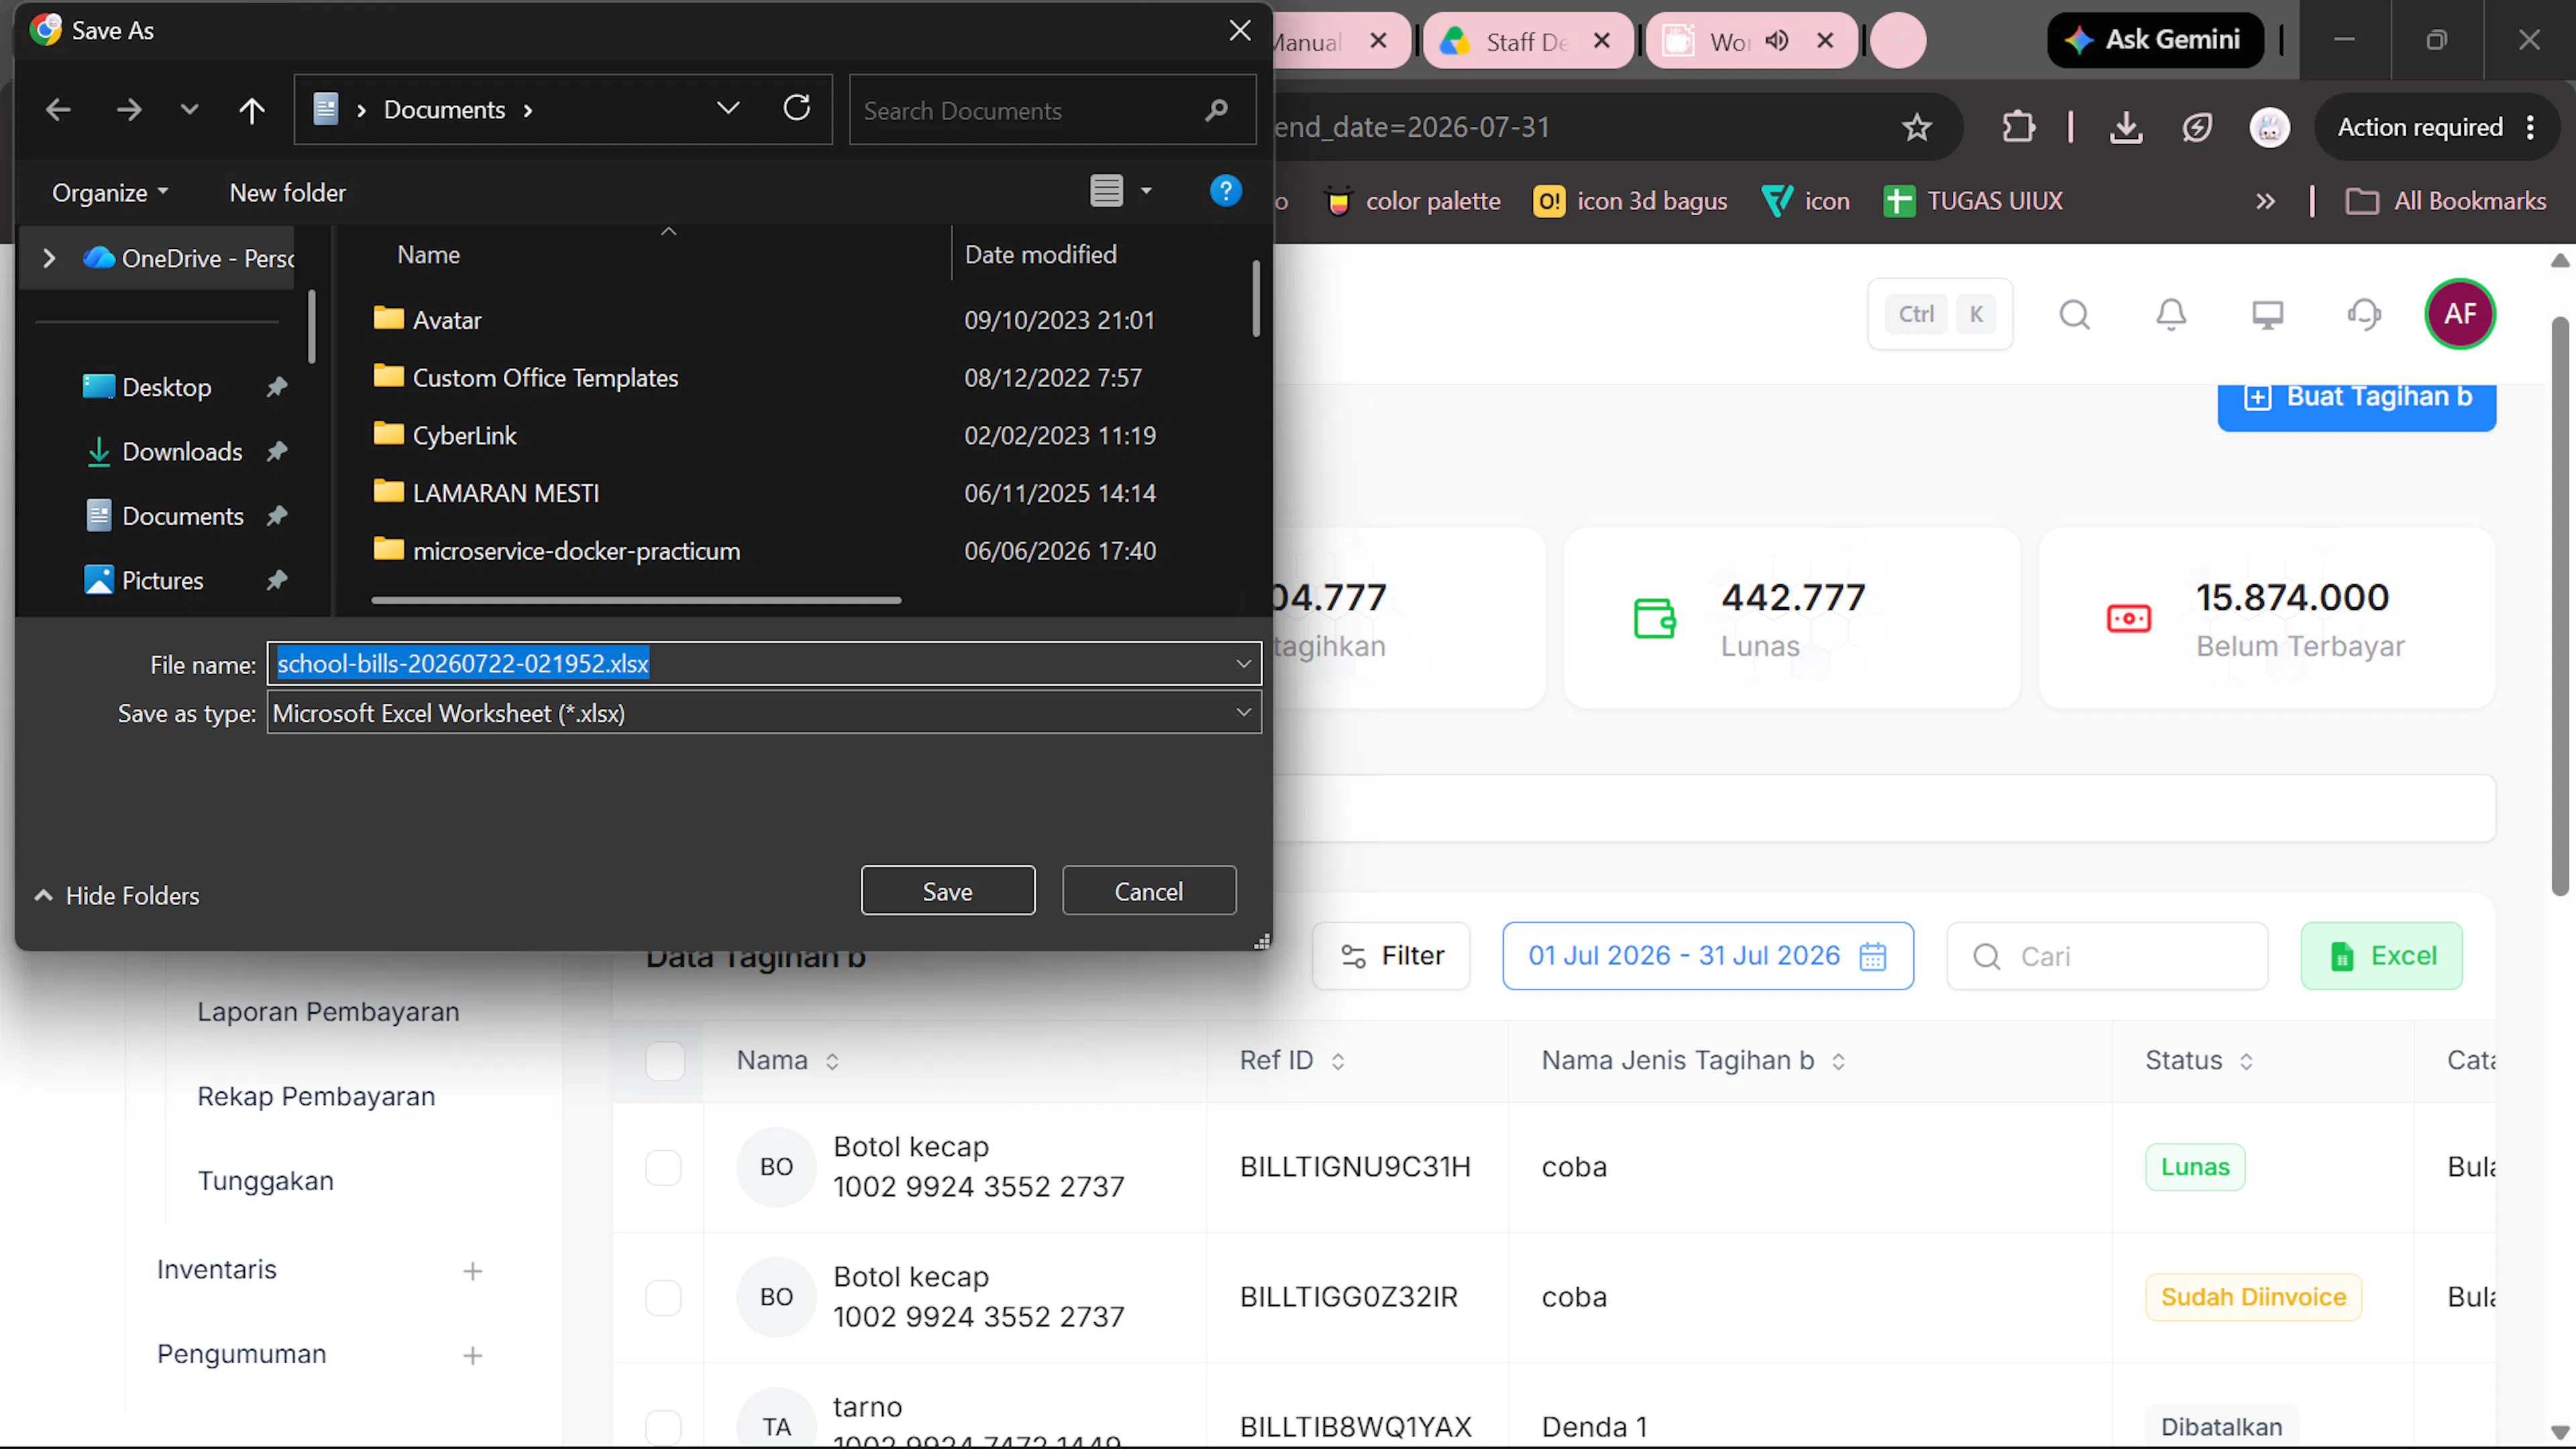This screenshot has height=1449, width=2576.
Task: Open the Filter options
Action: tap(1391, 956)
